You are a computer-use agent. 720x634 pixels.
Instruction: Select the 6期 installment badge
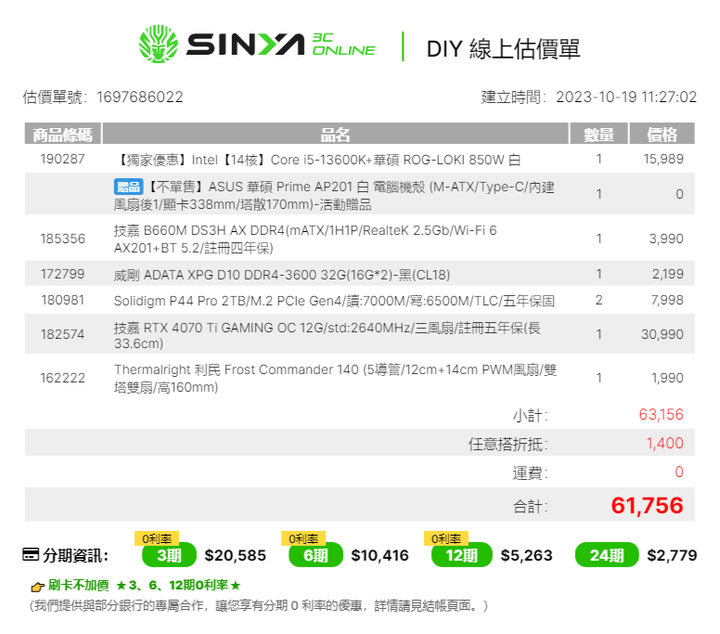pos(315,555)
